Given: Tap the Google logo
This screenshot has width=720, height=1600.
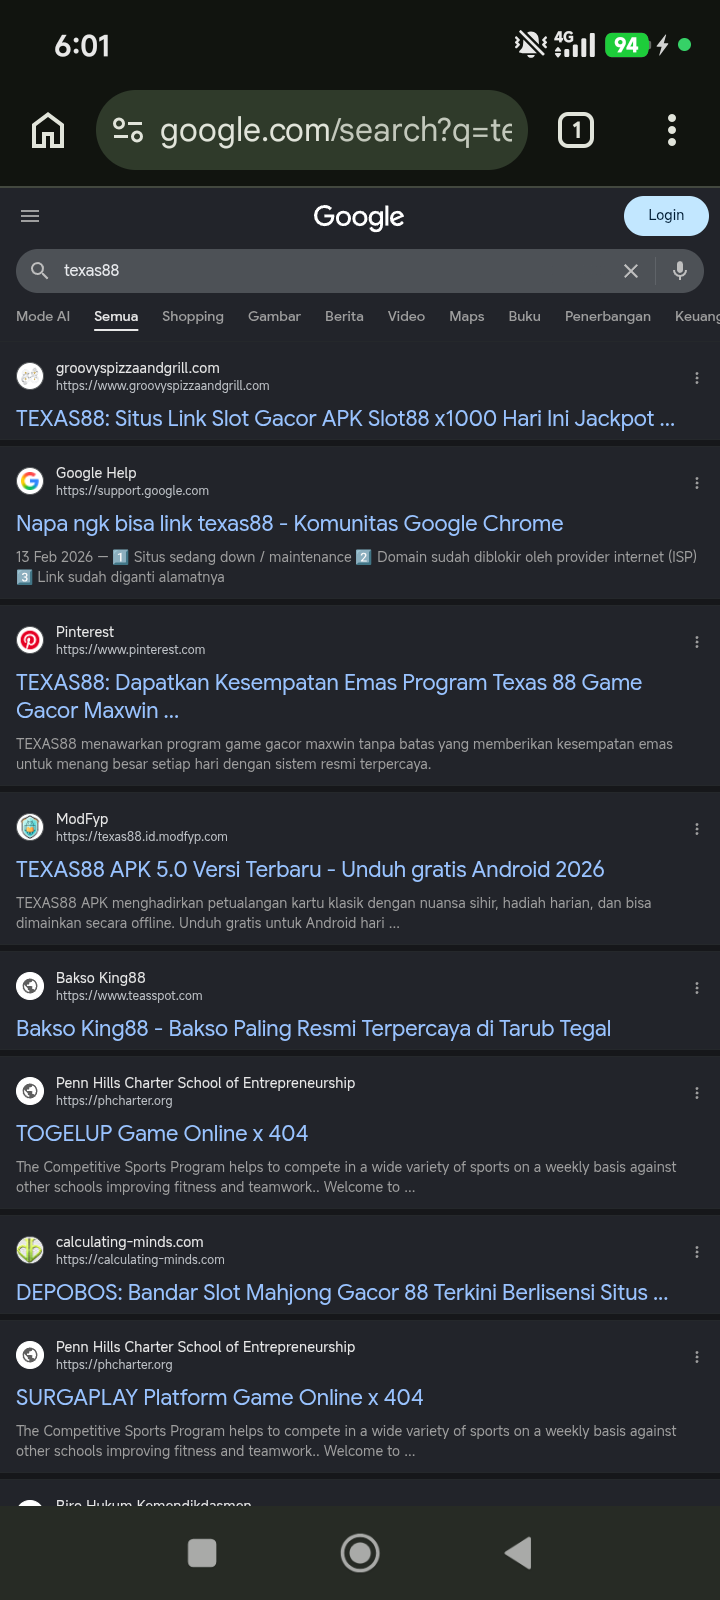Looking at the screenshot, I should (x=359, y=217).
